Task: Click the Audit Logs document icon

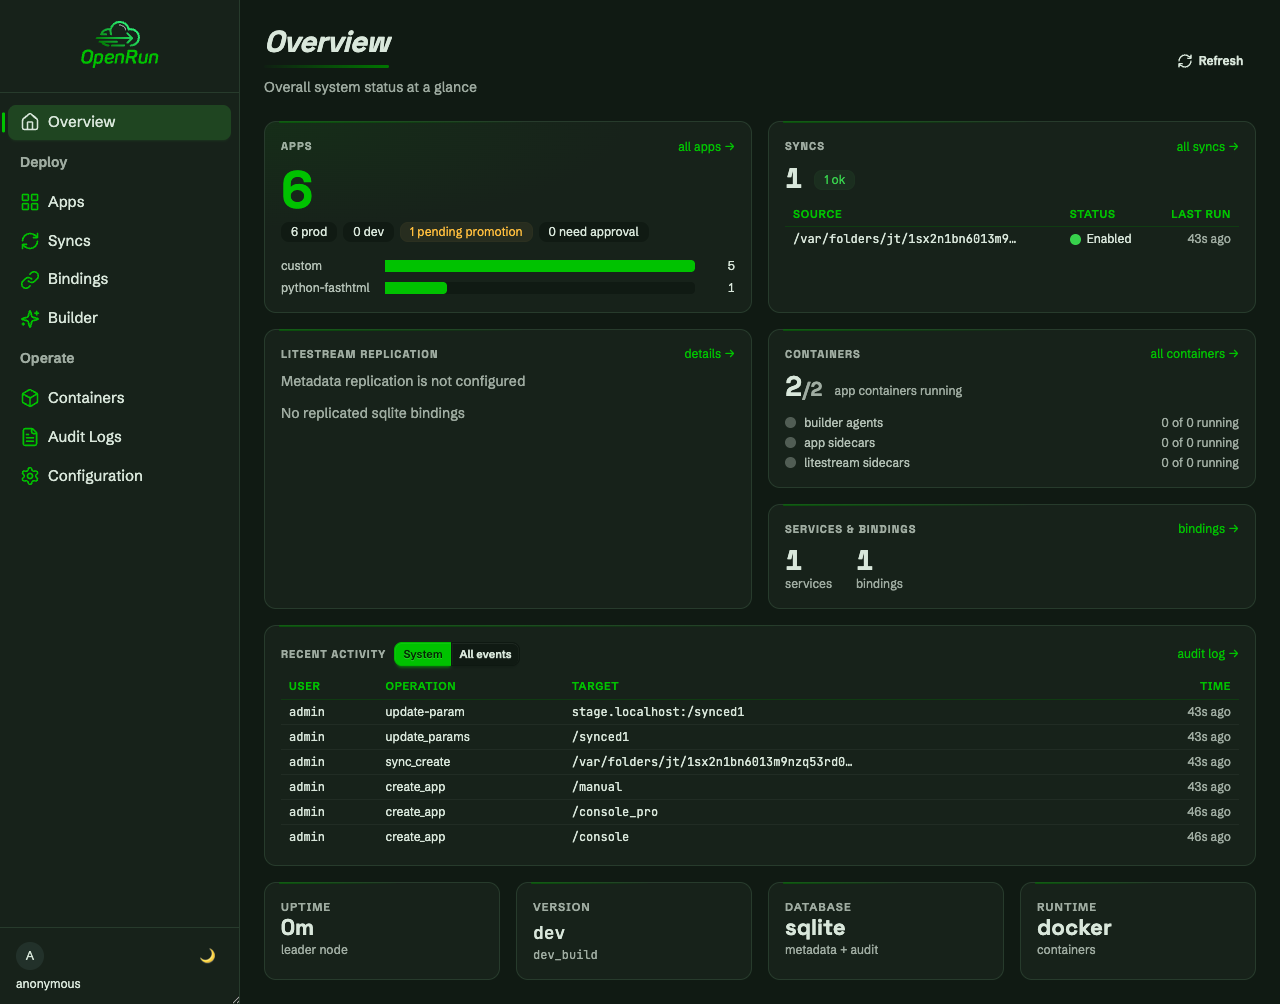Action: pos(30,437)
